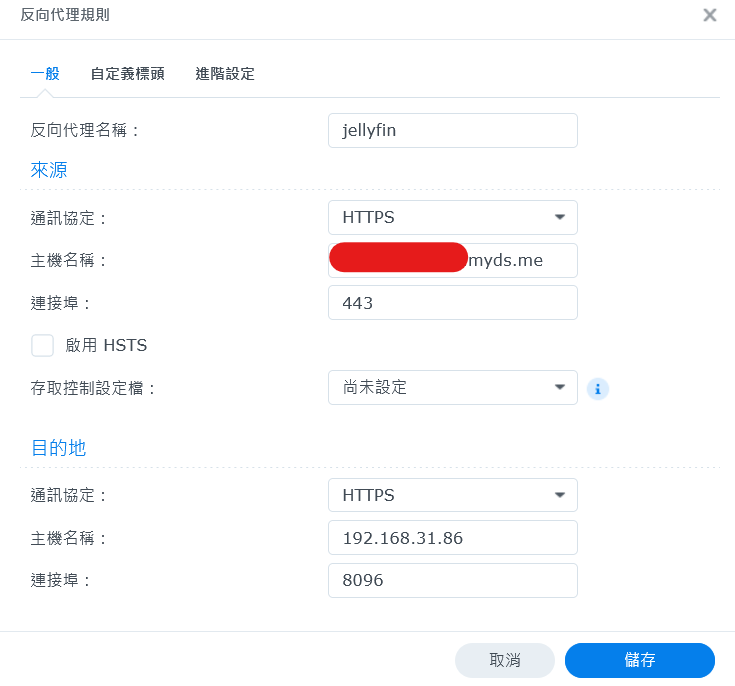
Task: Close the reverse proxy rule dialog
Action: (x=710, y=15)
